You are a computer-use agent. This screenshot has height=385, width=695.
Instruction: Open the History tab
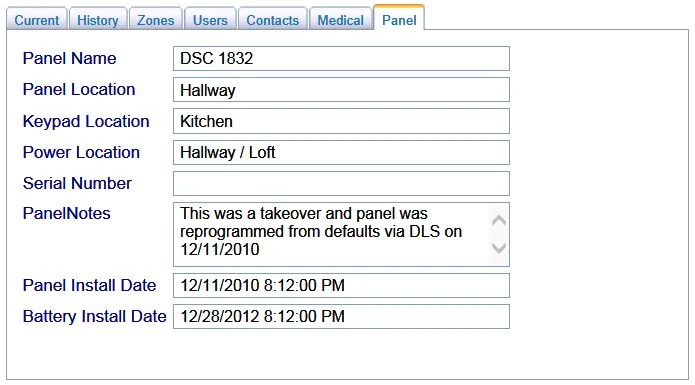pos(98,20)
